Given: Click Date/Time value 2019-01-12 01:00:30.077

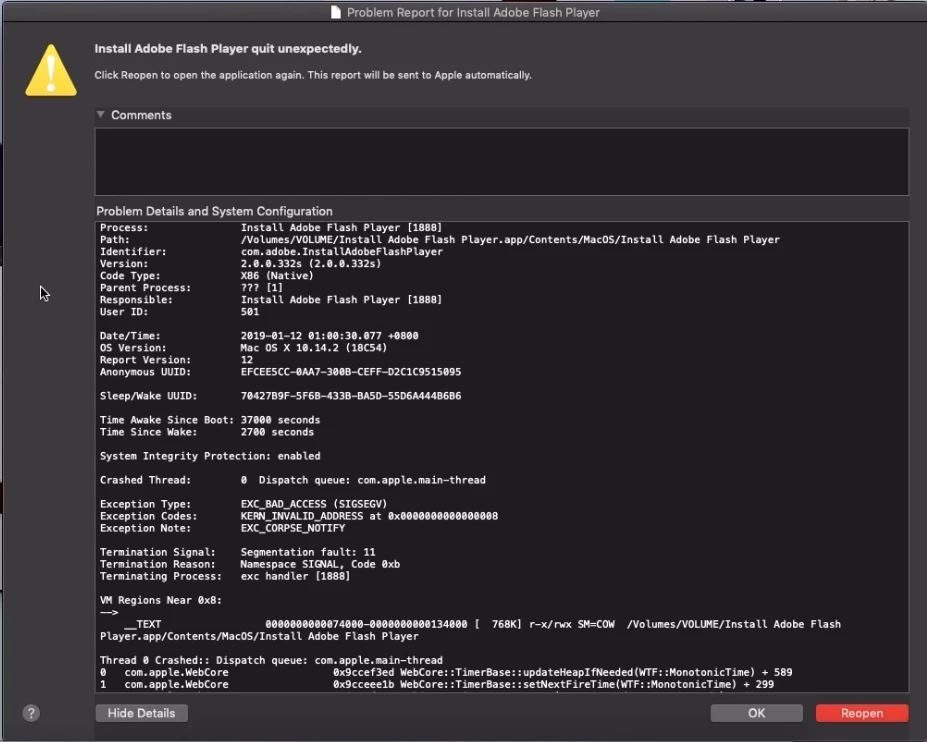Looking at the screenshot, I should click(329, 336).
